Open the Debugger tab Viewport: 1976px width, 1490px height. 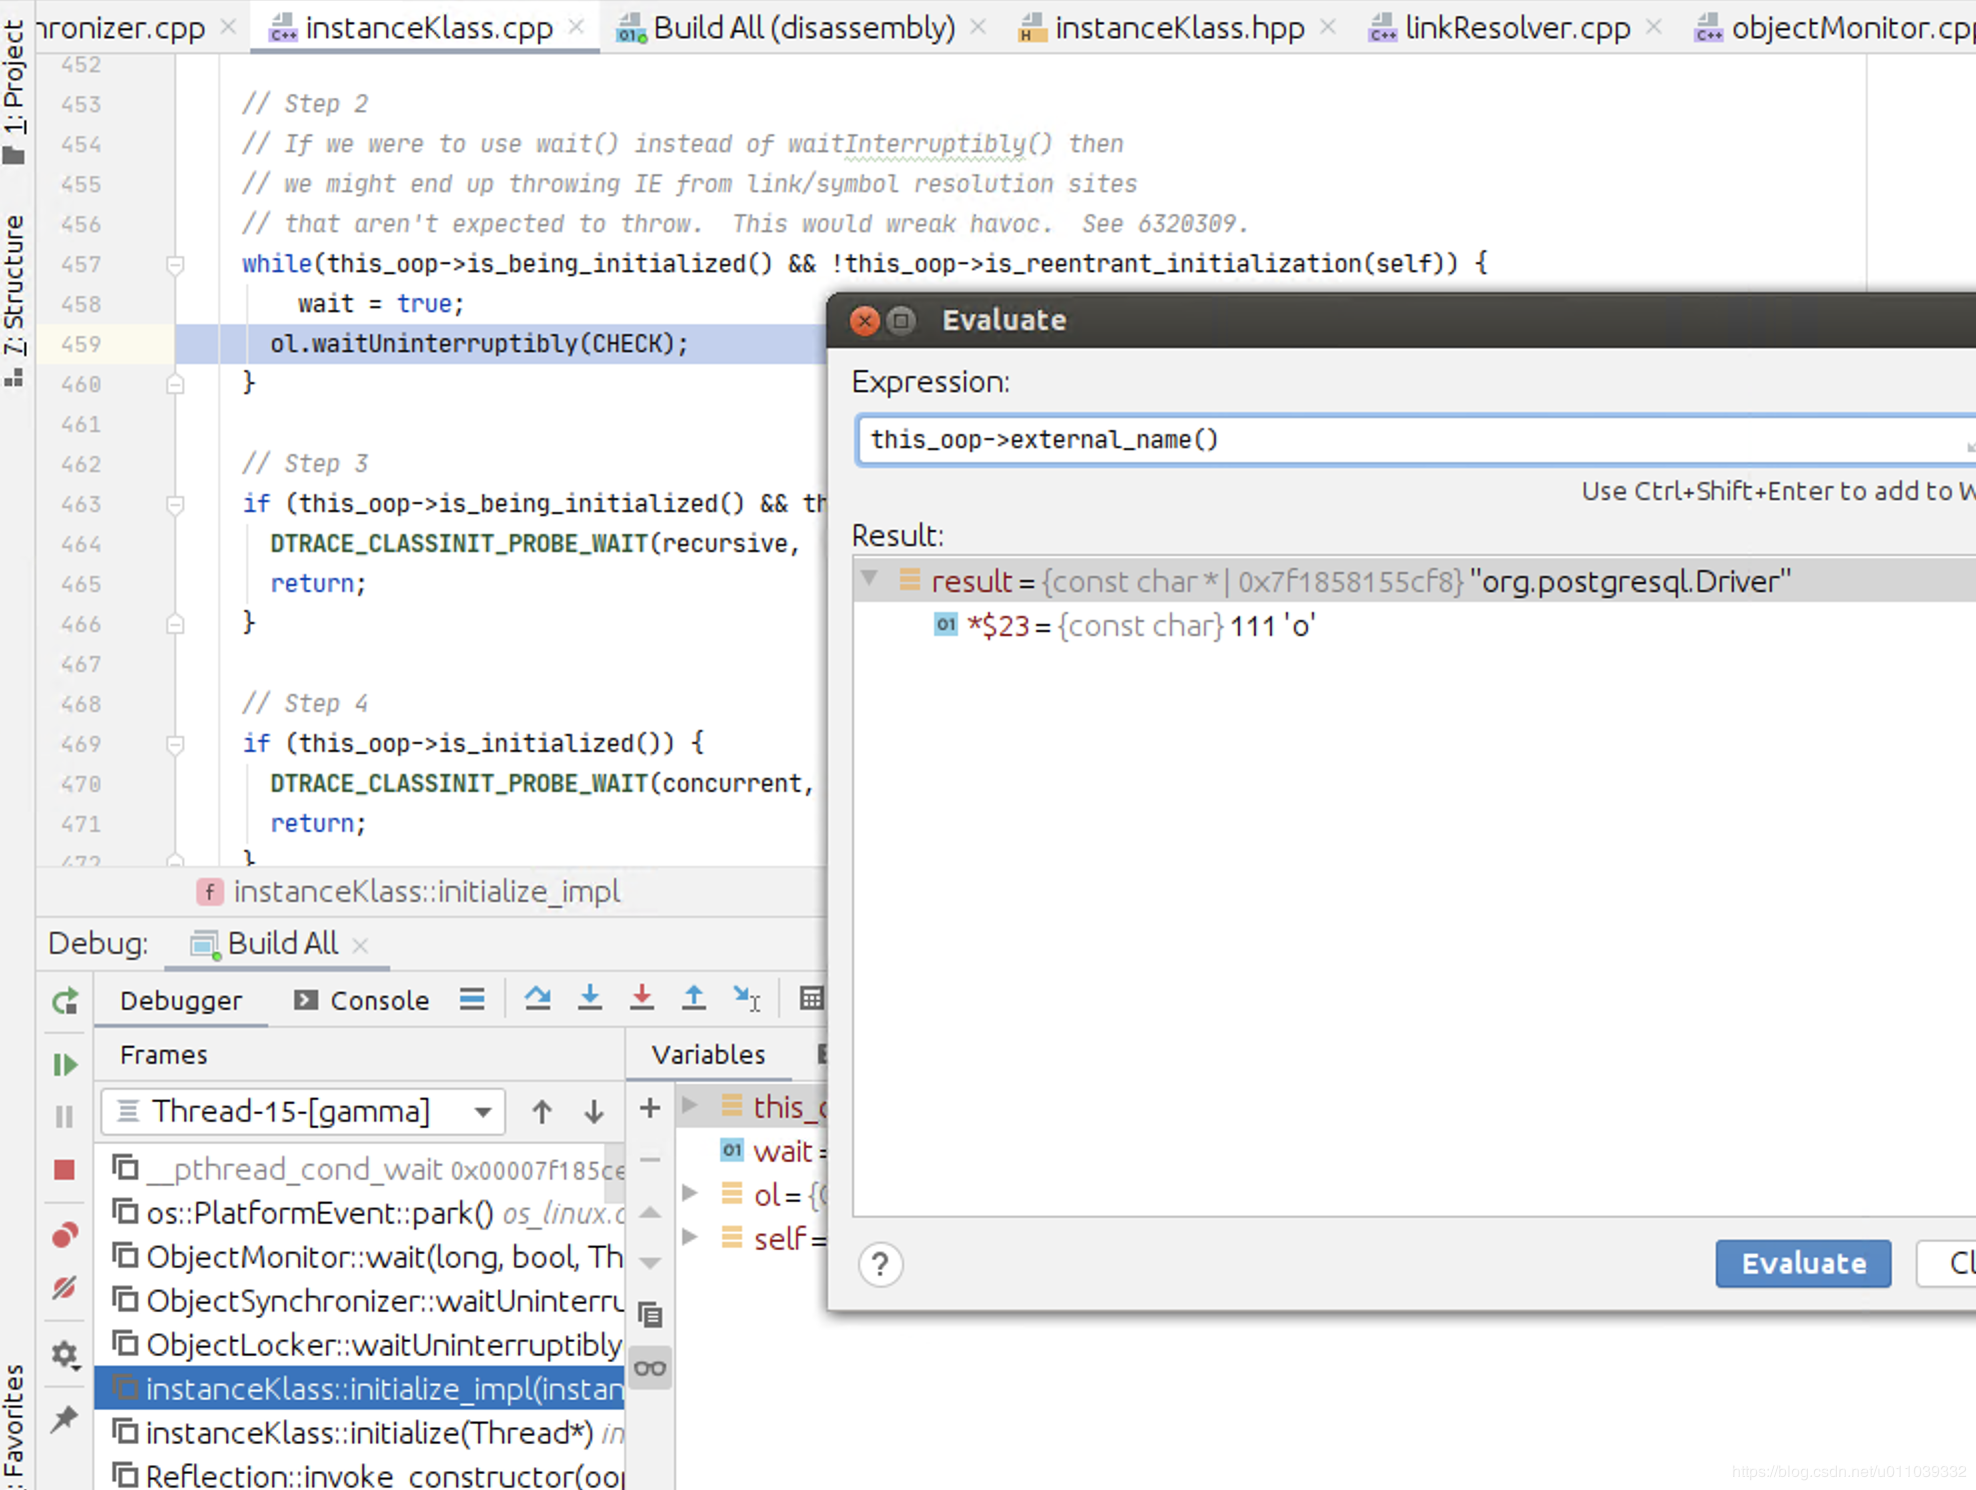click(x=181, y=1000)
